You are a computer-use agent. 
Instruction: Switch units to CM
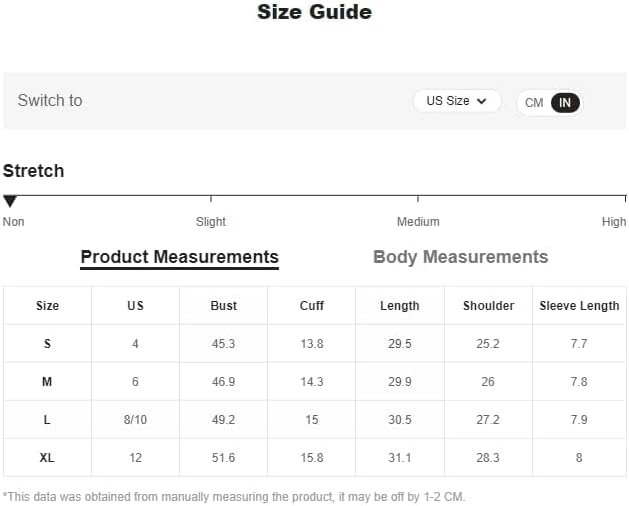534,103
